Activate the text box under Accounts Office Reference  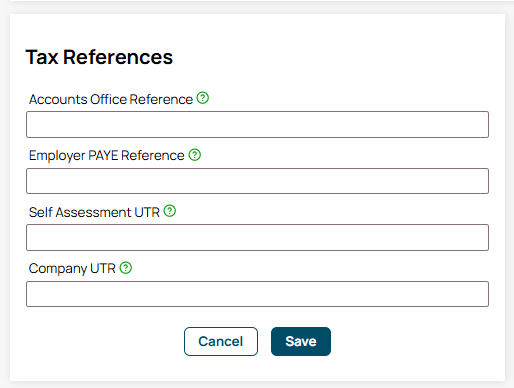pyautogui.click(x=257, y=124)
